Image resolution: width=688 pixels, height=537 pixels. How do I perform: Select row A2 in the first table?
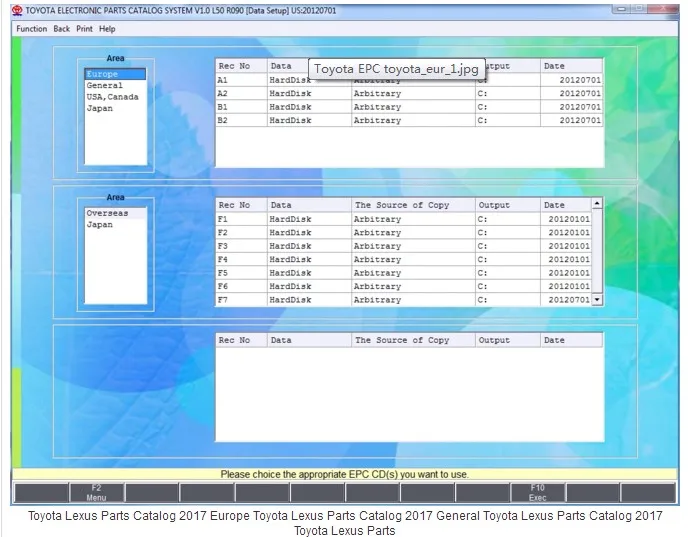409,93
